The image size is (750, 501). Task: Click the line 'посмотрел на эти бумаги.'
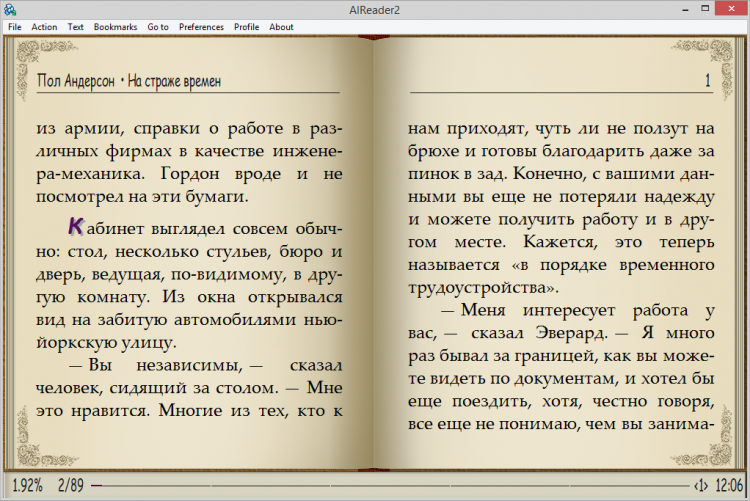coord(142,197)
